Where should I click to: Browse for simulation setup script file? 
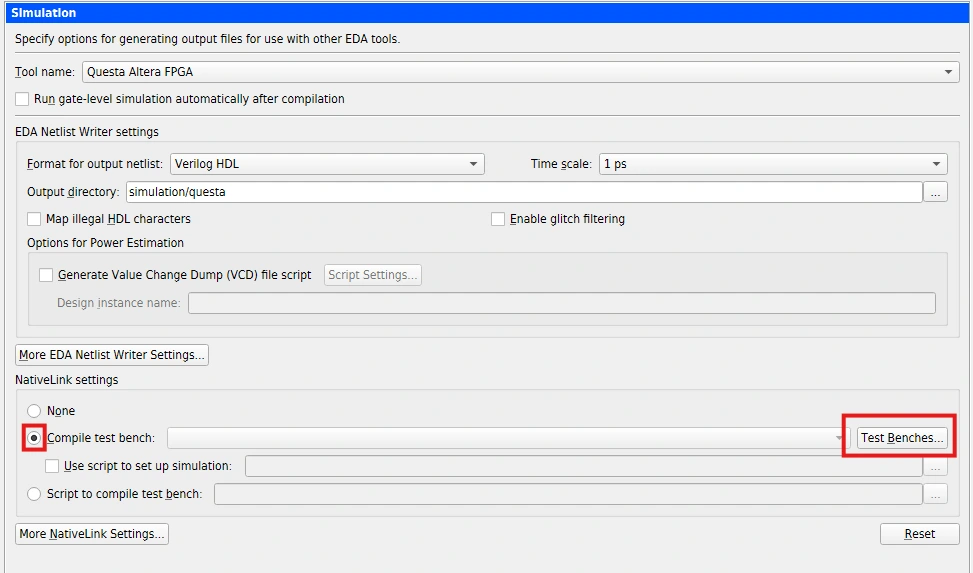tap(935, 467)
